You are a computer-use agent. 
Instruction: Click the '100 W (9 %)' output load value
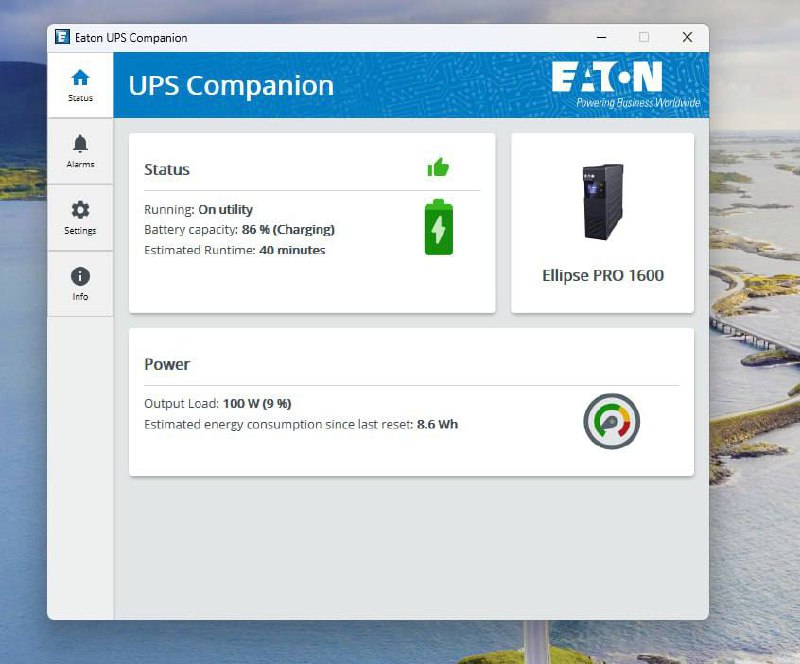pyautogui.click(x=257, y=404)
